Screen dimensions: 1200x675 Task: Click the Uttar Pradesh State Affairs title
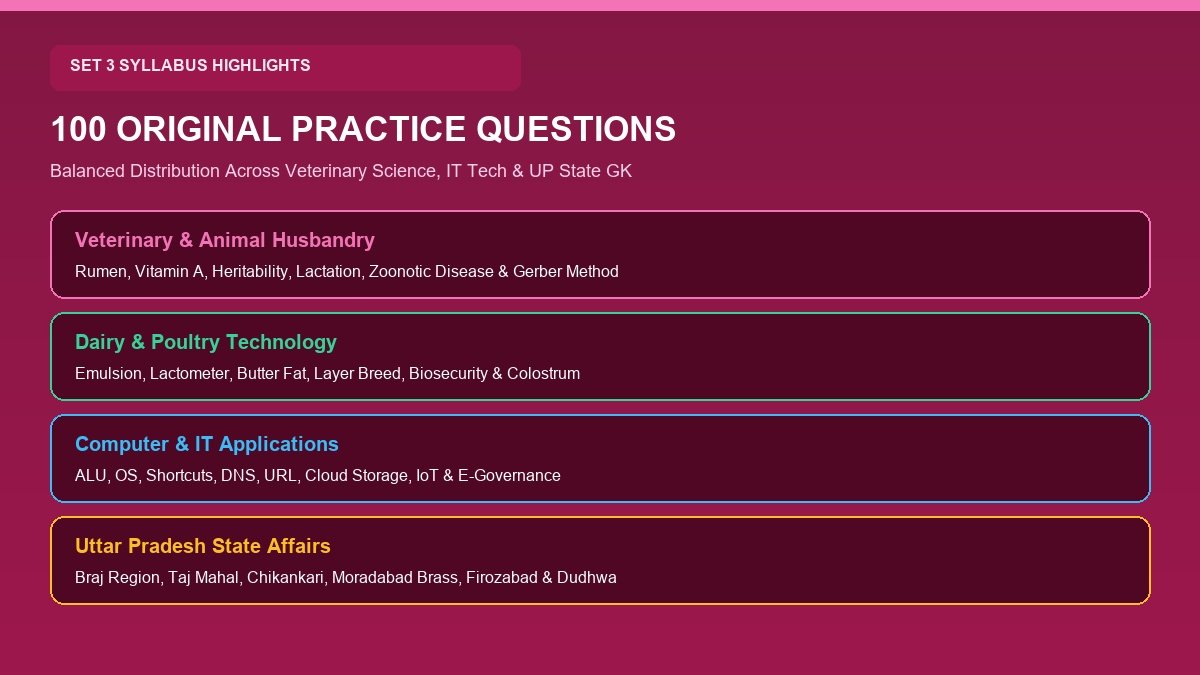(203, 546)
